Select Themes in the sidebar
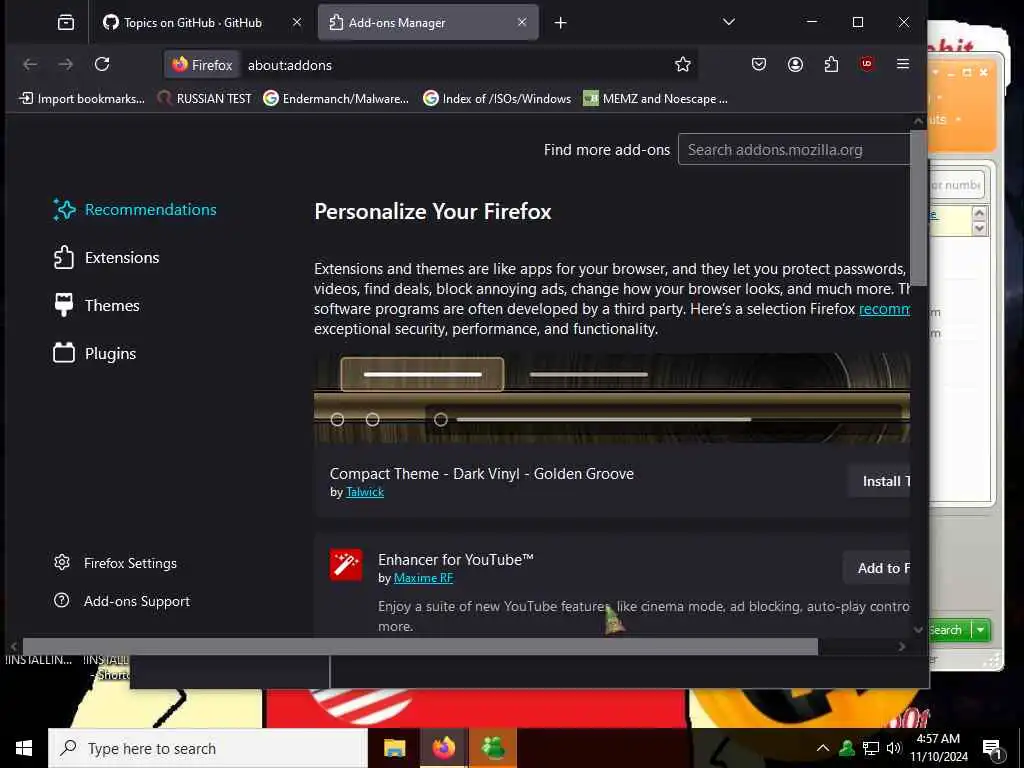Screen dimensions: 1024x768 96,306
